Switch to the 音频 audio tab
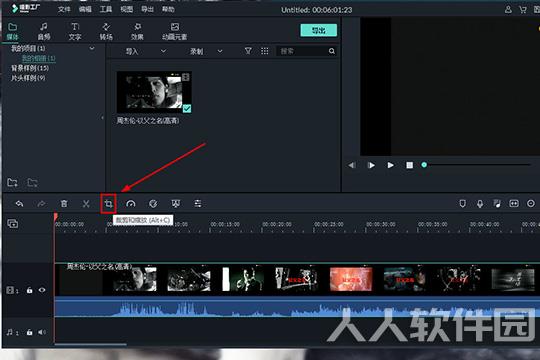 (x=44, y=31)
